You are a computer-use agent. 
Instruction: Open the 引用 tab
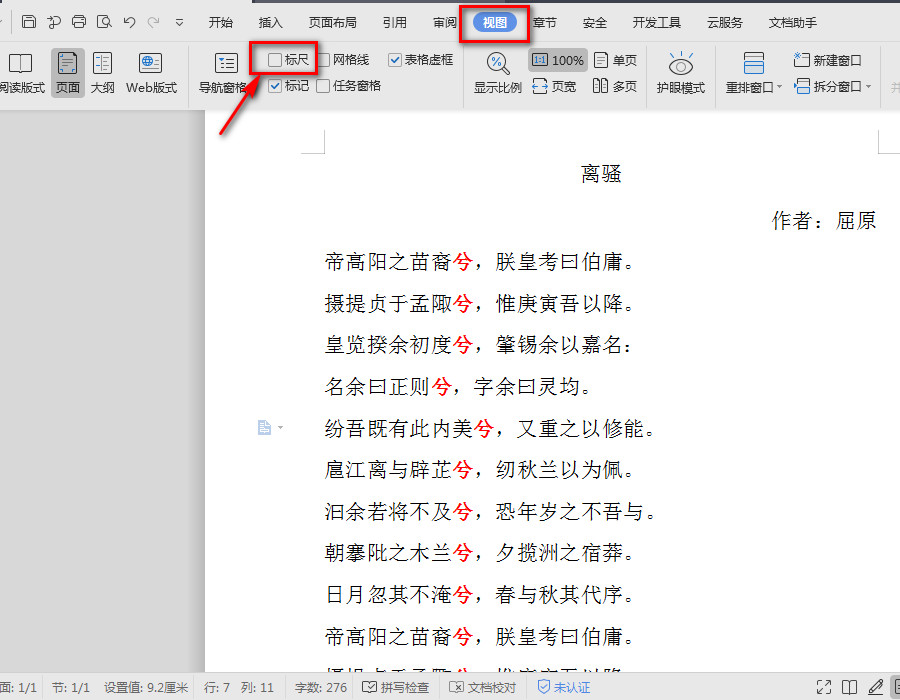coord(394,22)
